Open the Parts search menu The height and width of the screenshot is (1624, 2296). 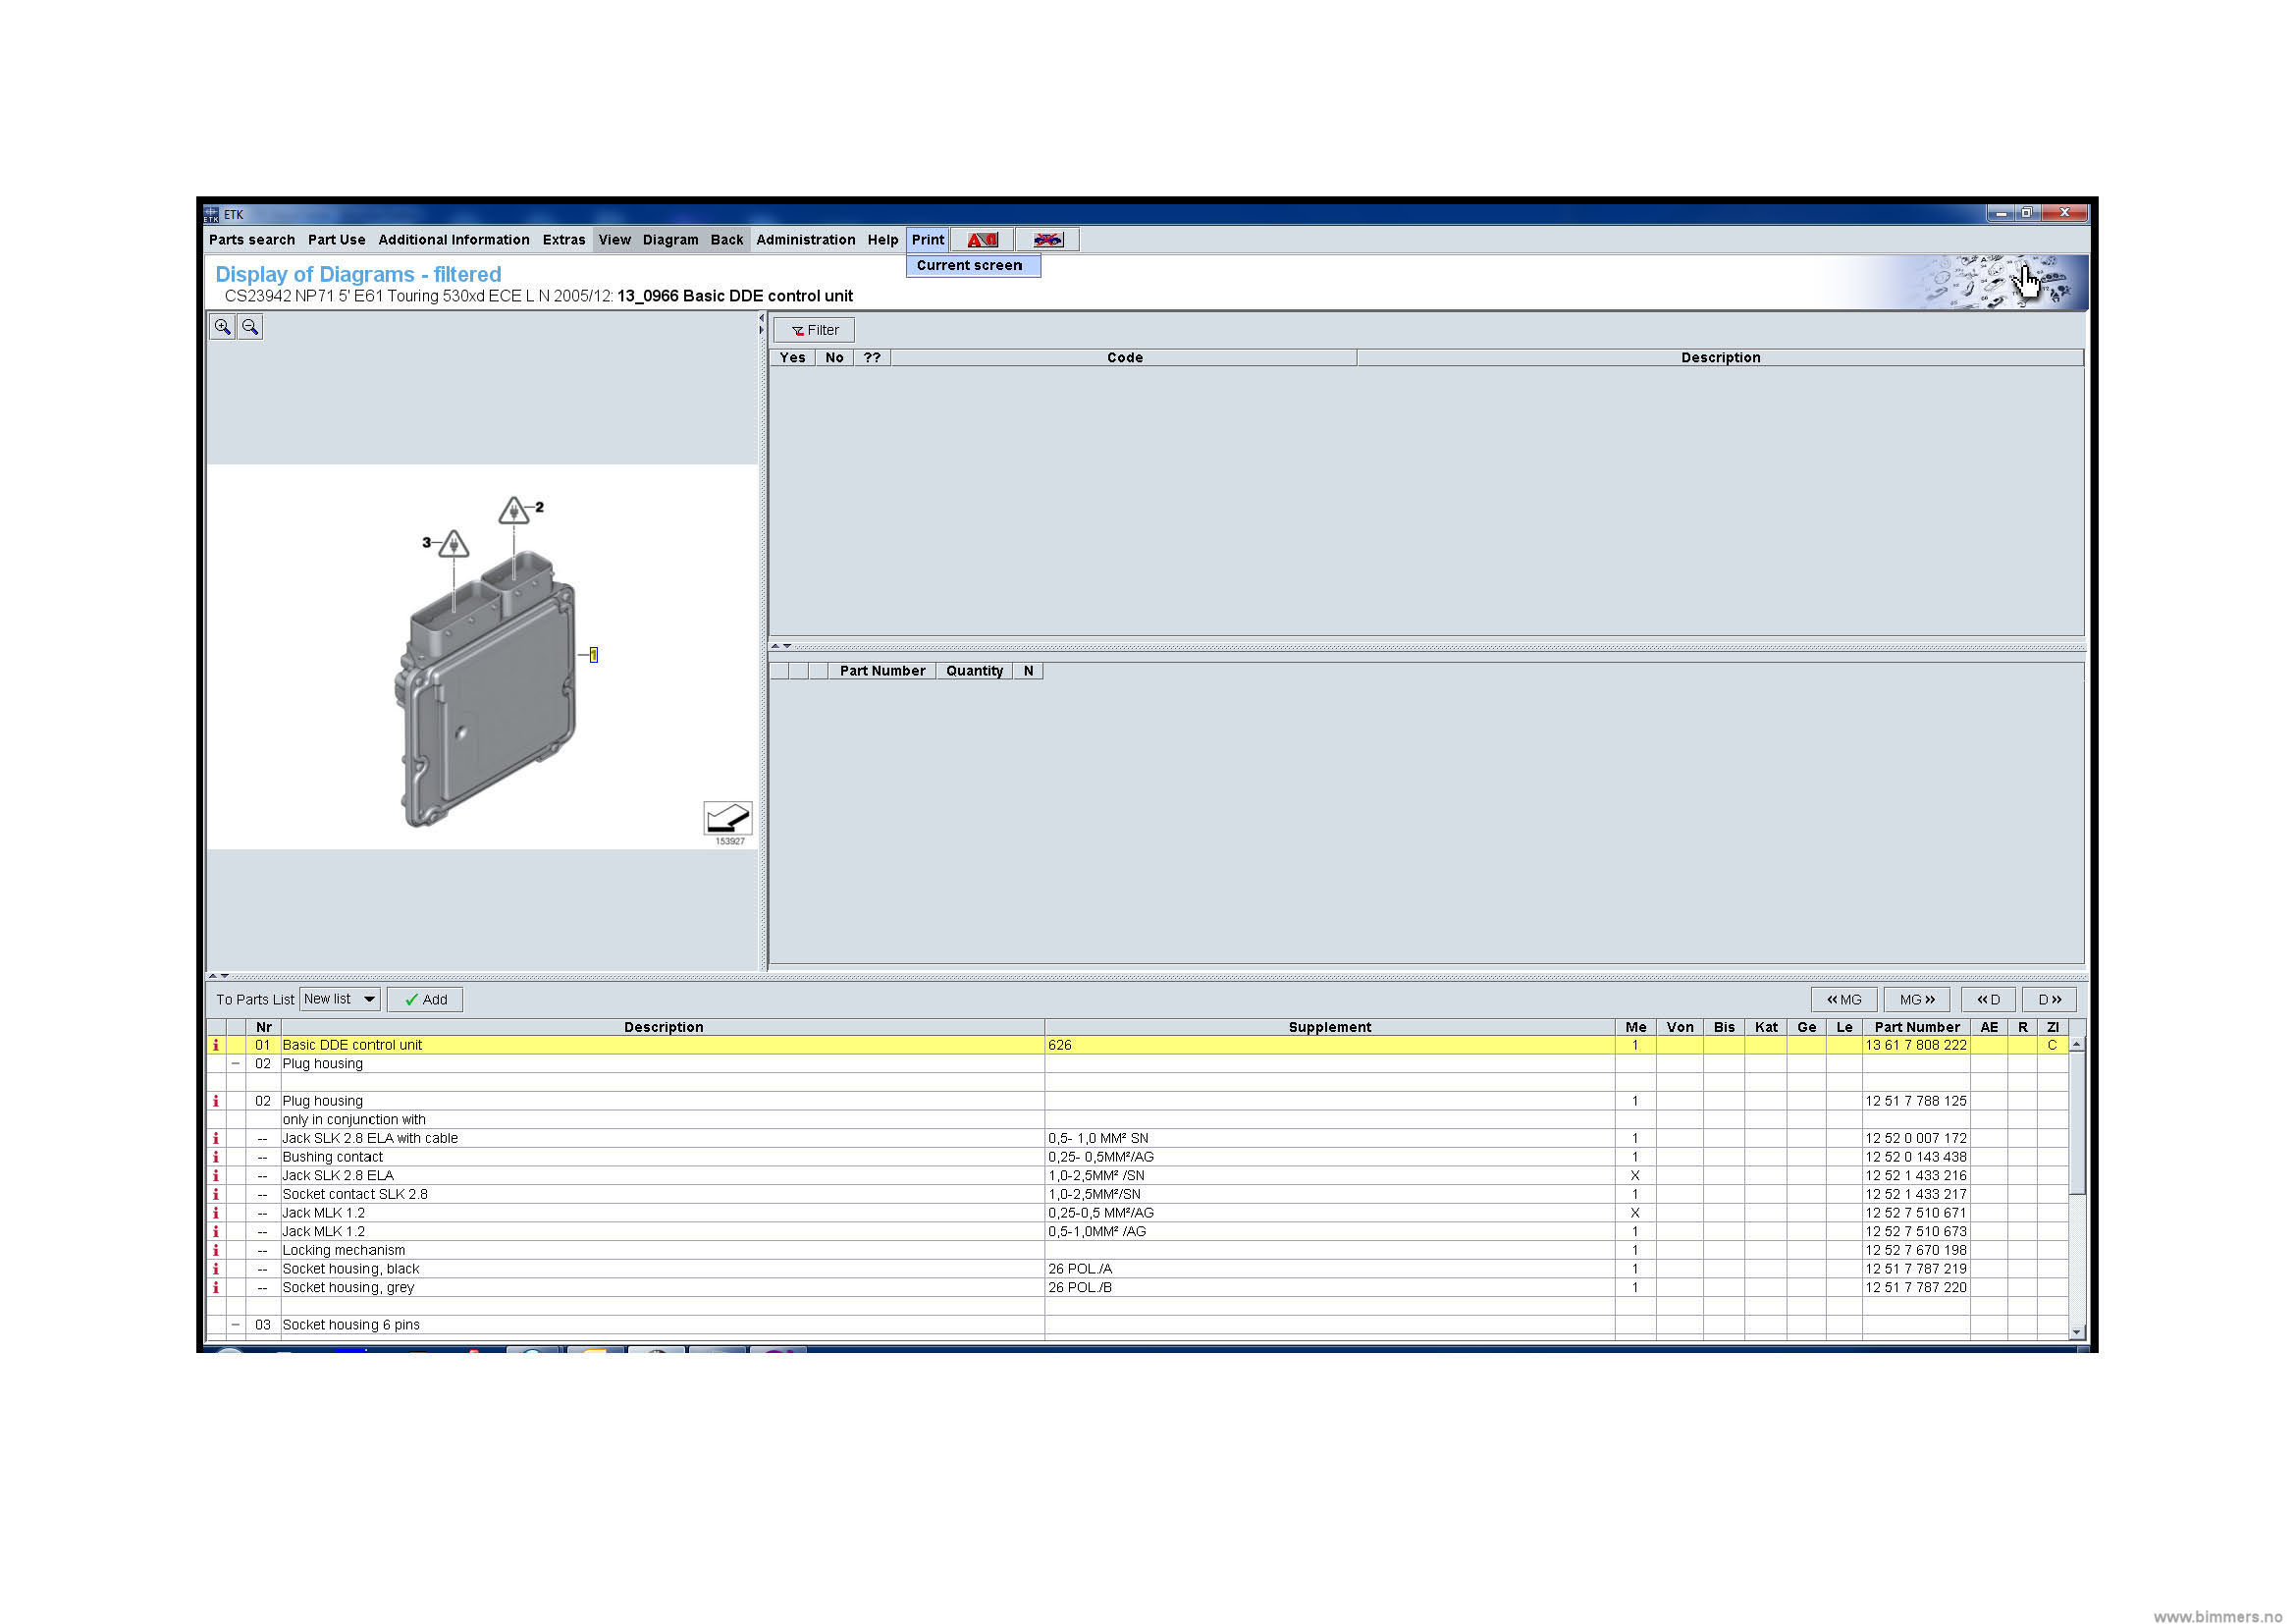coord(252,240)
